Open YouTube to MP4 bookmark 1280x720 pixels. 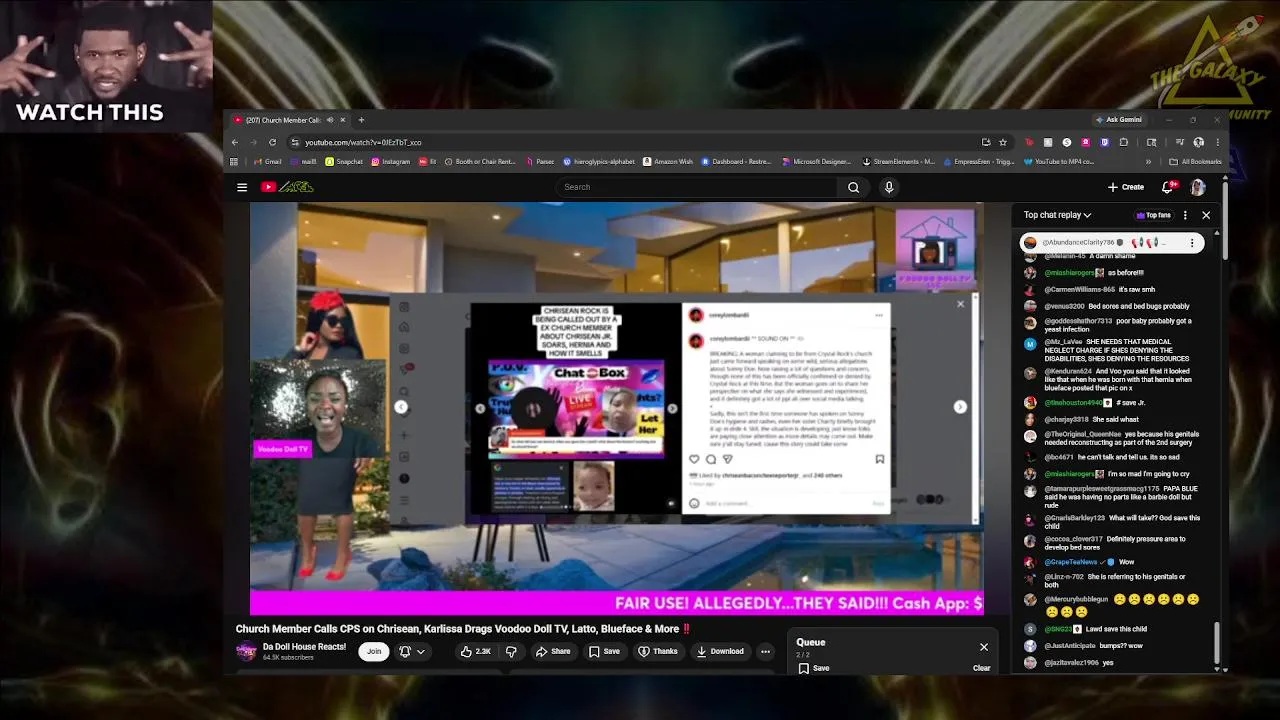tap(1059, 162)
